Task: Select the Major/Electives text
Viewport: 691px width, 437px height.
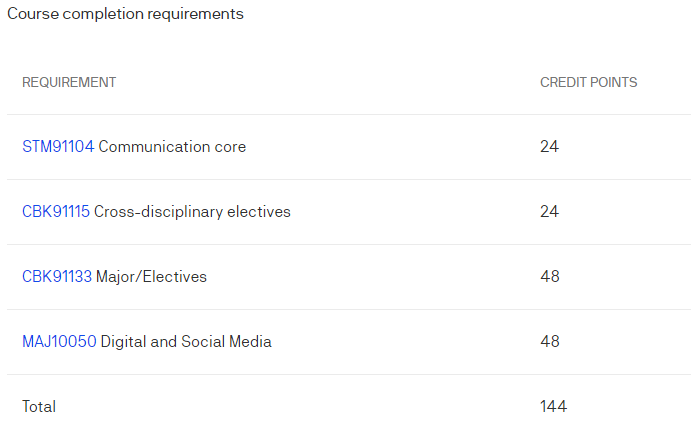Action: (152, 277)
